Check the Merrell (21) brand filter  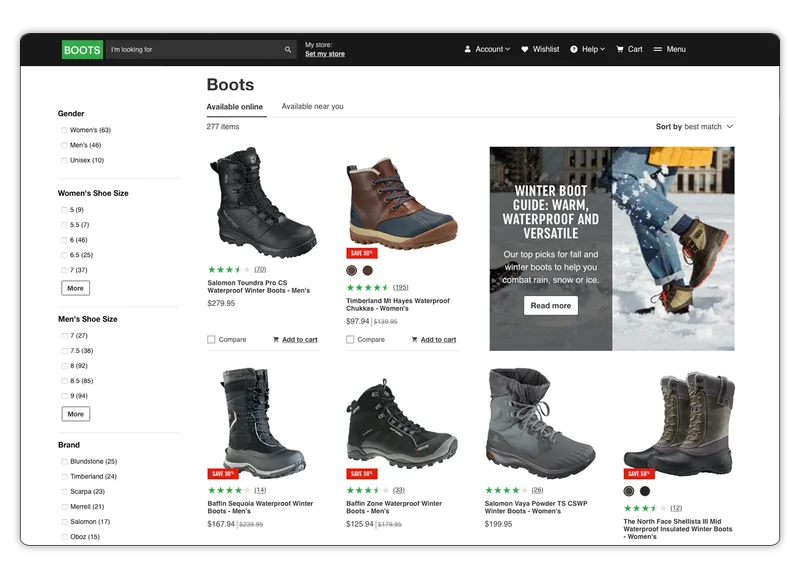64,507
